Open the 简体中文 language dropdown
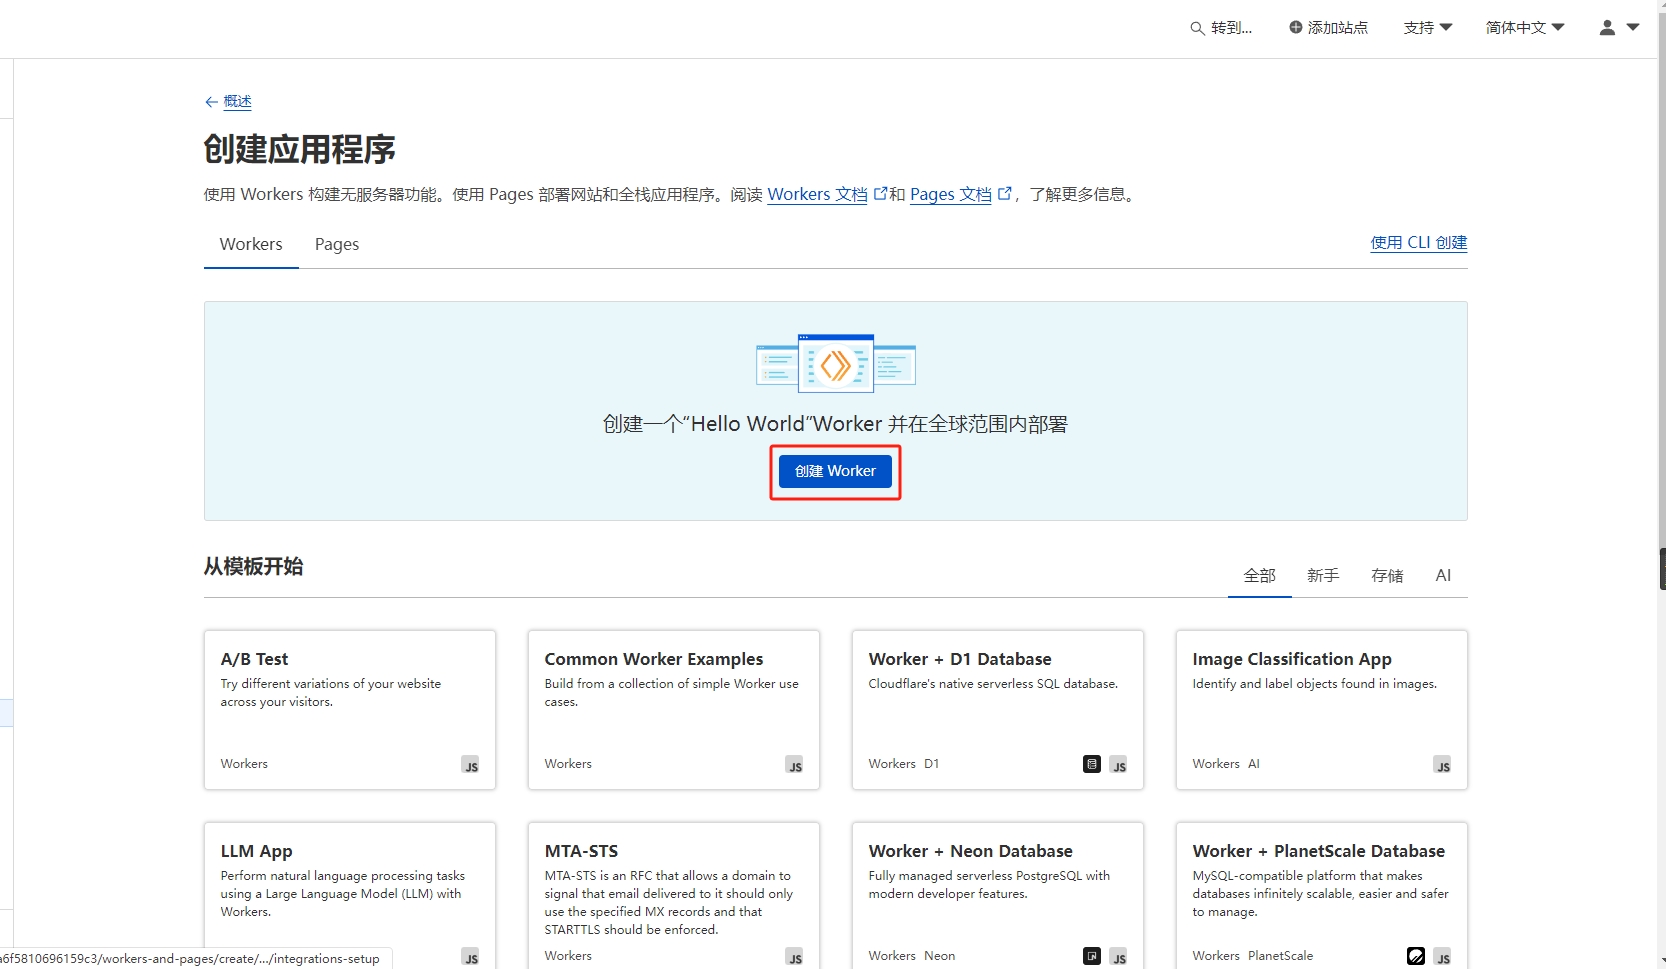1666x969 pixels. pyautogui.click(x=1525, y=28)
